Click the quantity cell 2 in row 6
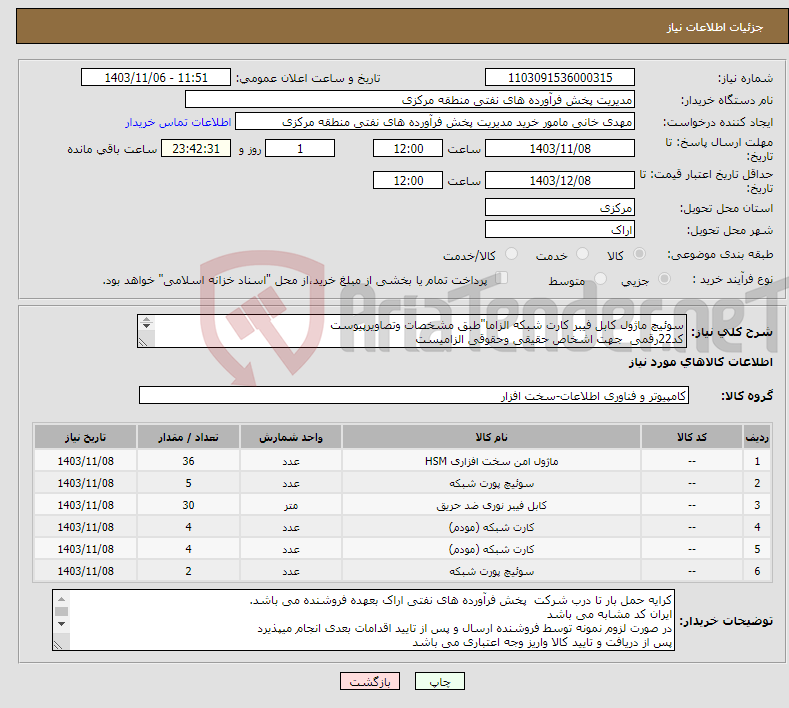Image resolution: width=789 pixels, height=708 pixels. coord(188,571)
